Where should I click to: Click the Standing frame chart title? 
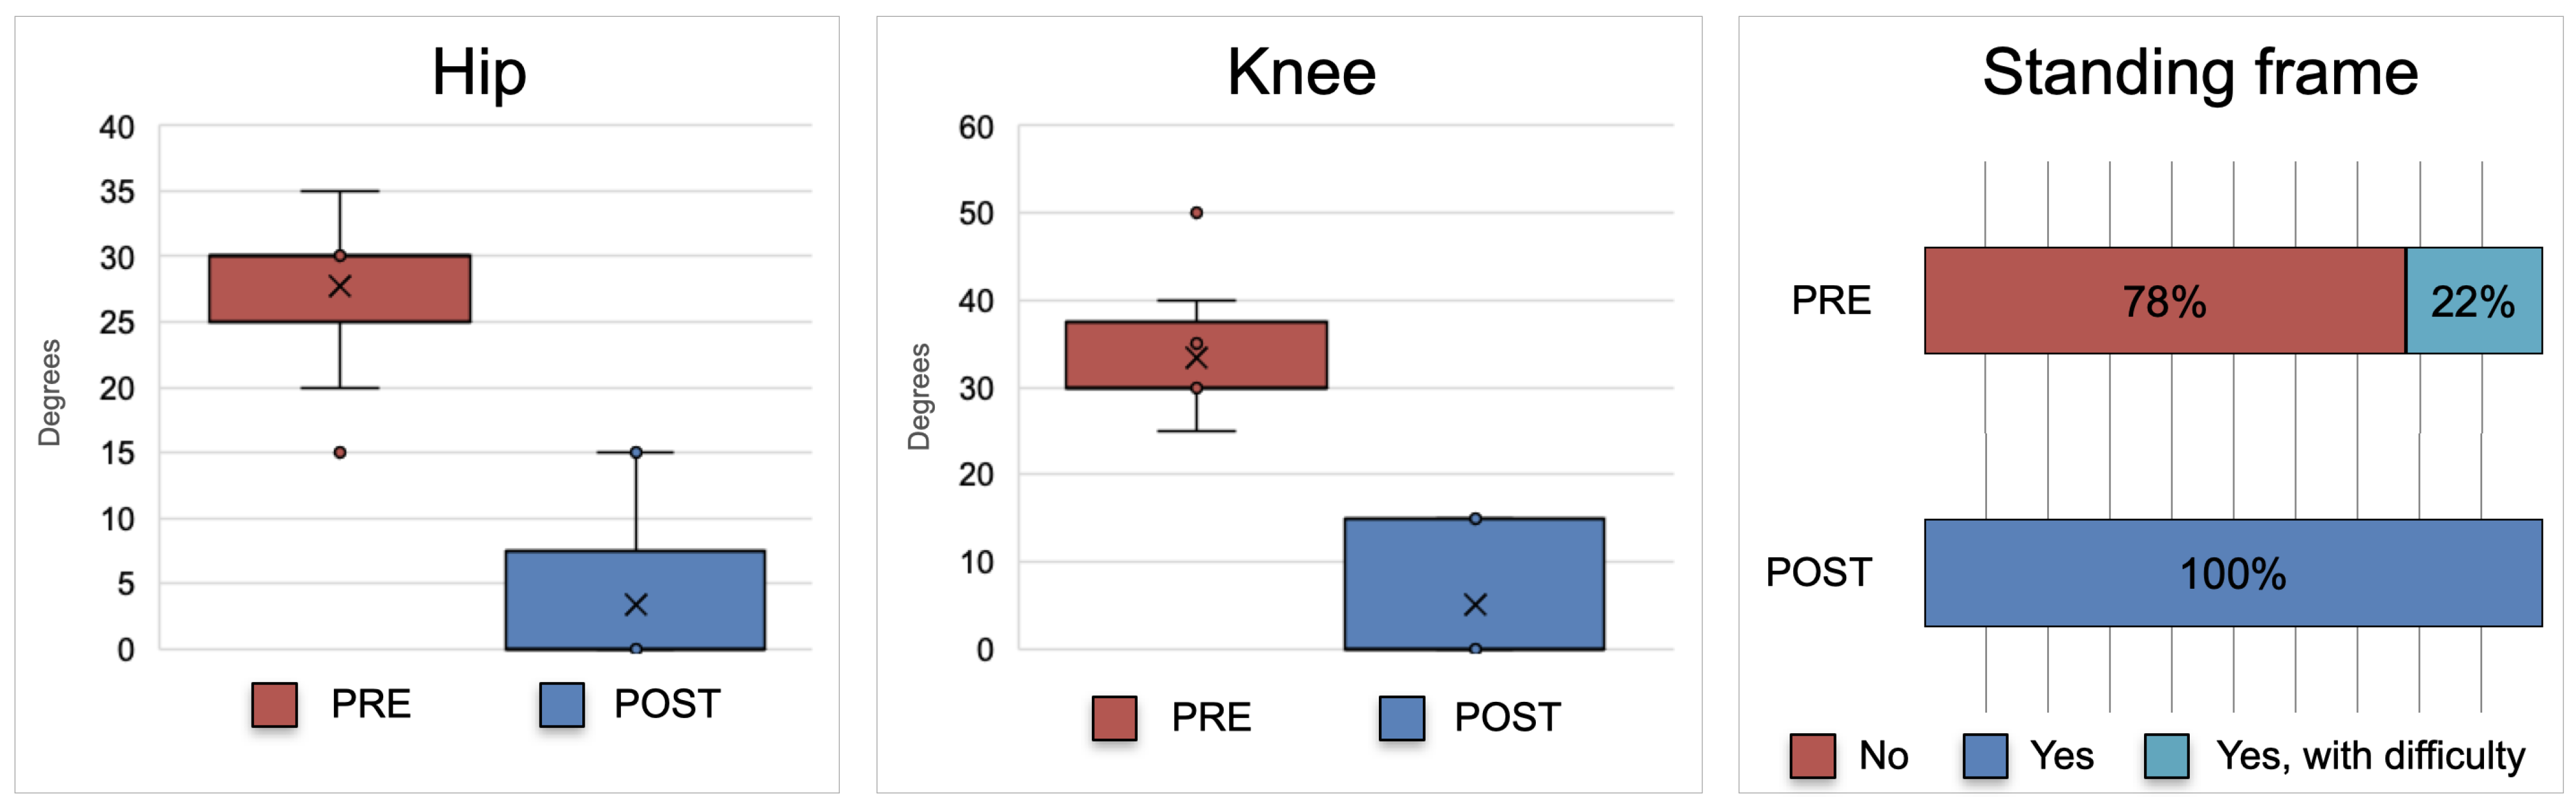point(2200,73)
